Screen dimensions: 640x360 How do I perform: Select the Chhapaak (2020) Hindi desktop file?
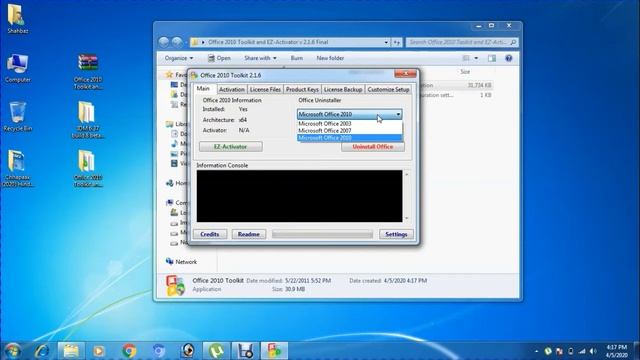(x=17, y=168)
